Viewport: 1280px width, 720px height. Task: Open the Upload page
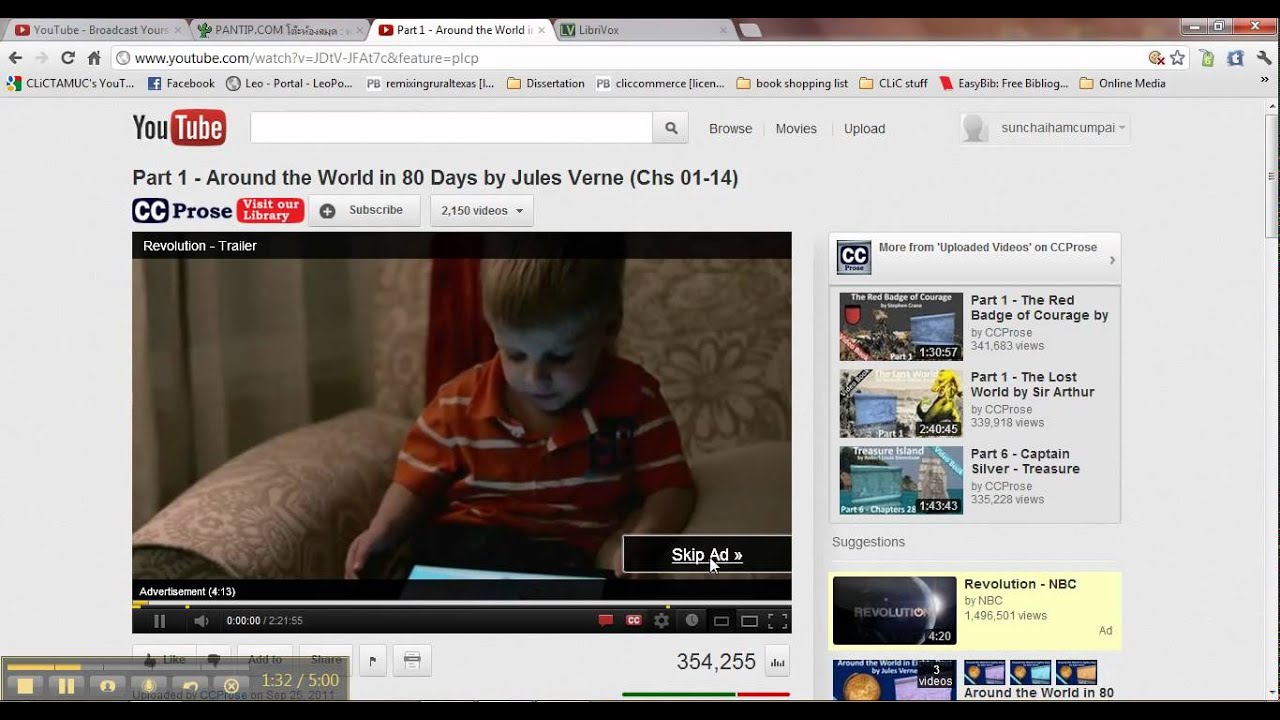[x=864, y=129]
